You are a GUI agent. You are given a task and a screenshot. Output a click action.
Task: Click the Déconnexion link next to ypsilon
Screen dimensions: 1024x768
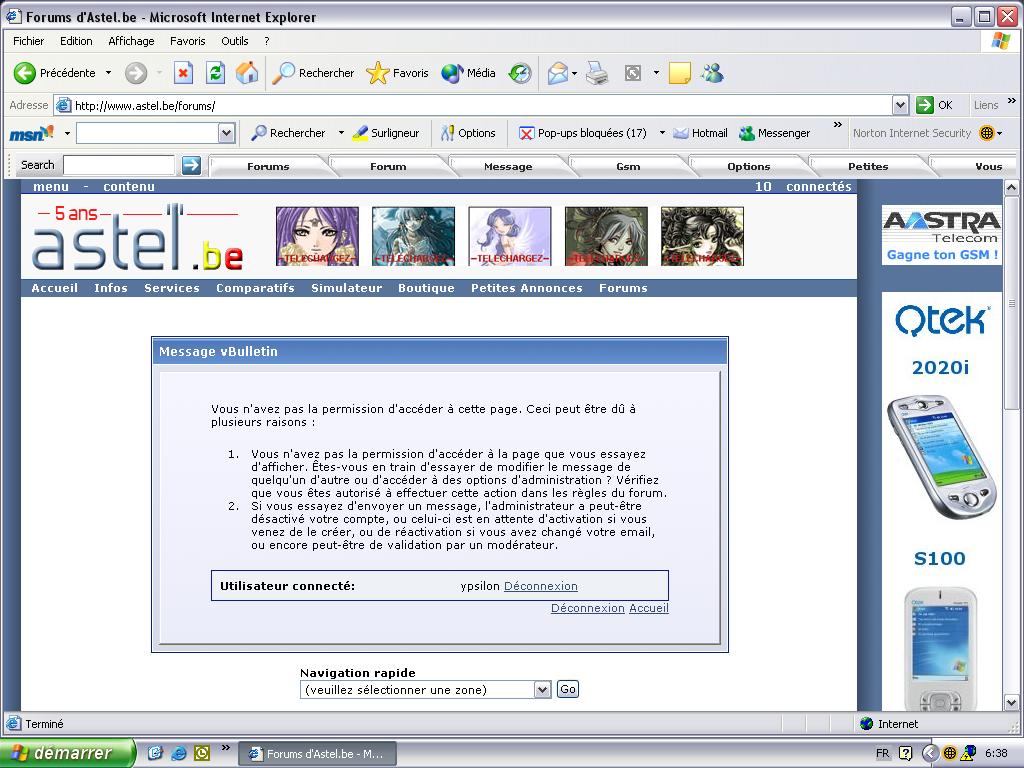coord(540,586)
